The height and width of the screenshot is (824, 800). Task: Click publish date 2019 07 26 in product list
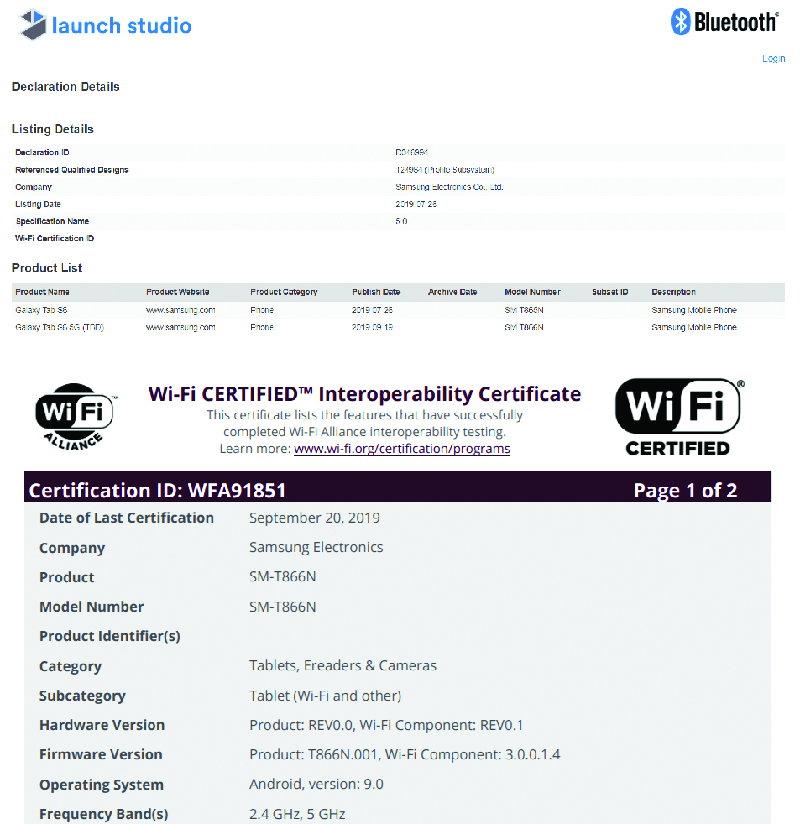(372, 310)
